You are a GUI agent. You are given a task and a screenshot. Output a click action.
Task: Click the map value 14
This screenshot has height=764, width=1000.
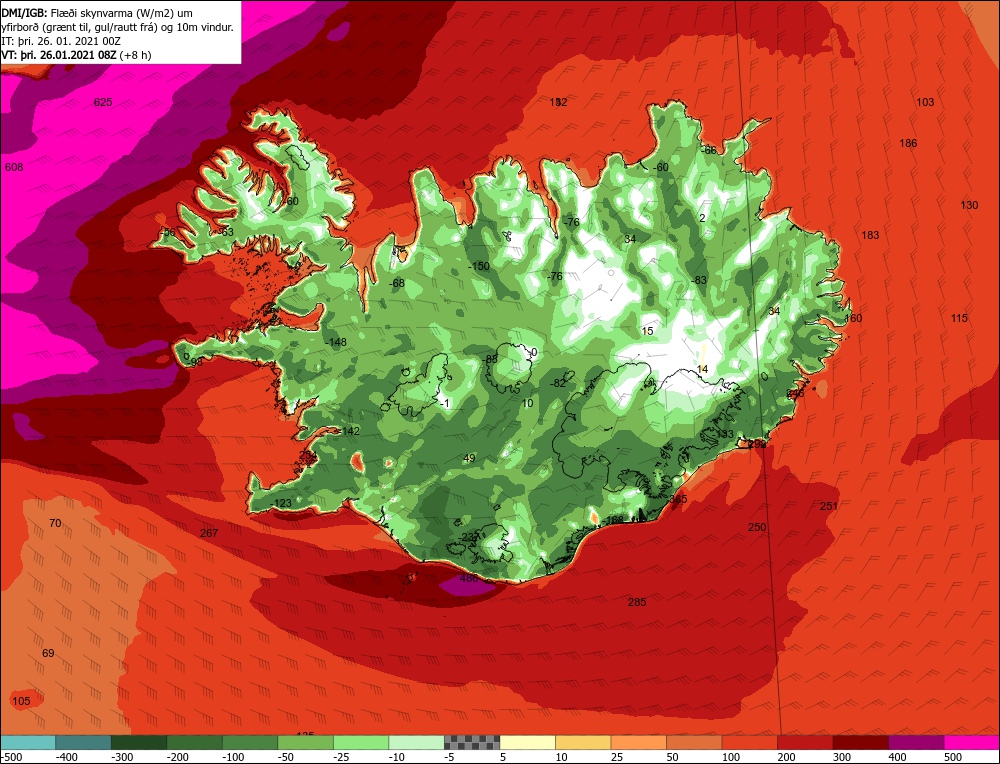point(703,369)
